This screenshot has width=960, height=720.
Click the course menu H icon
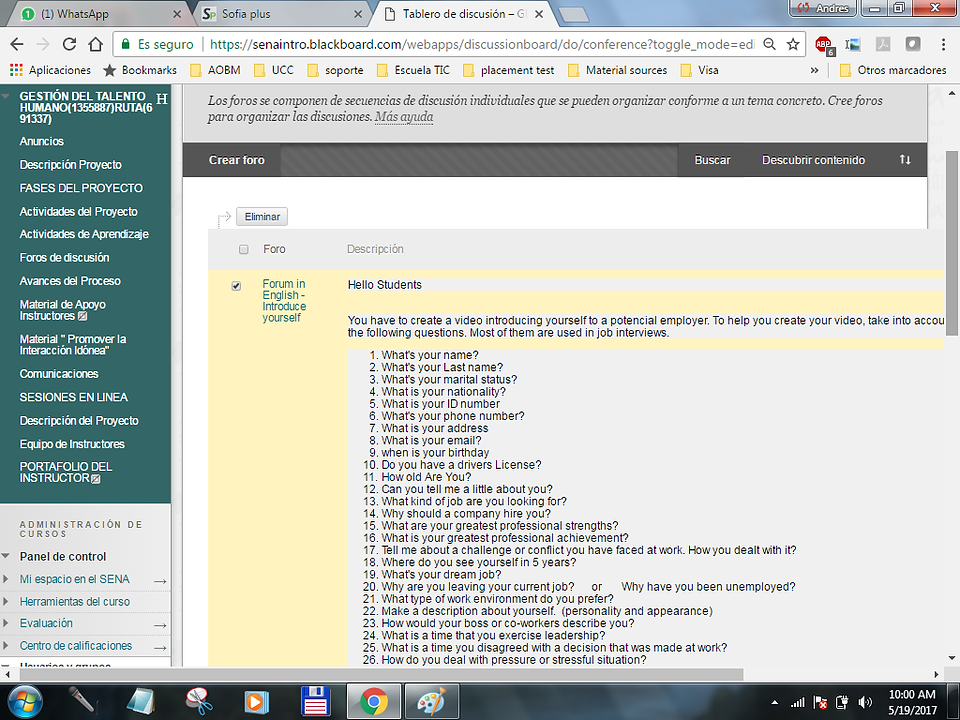[162, 99]
